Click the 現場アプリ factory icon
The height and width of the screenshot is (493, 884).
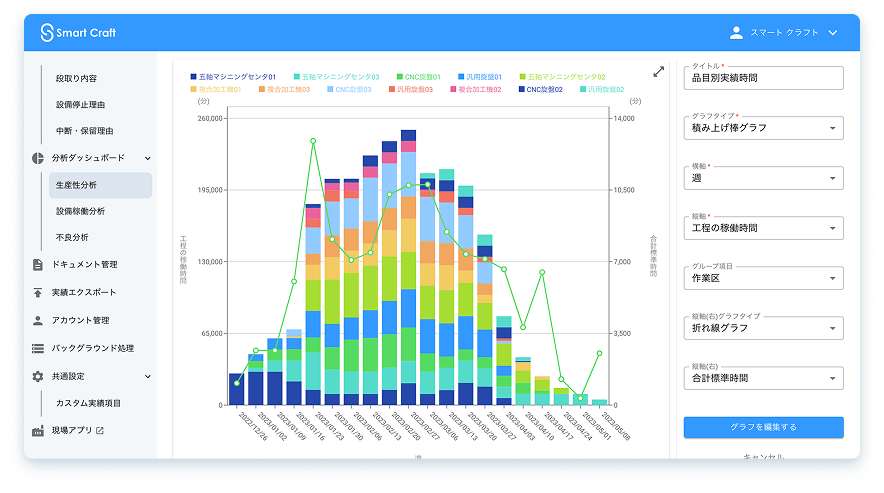pyautogui.click(x=38, y=430)
